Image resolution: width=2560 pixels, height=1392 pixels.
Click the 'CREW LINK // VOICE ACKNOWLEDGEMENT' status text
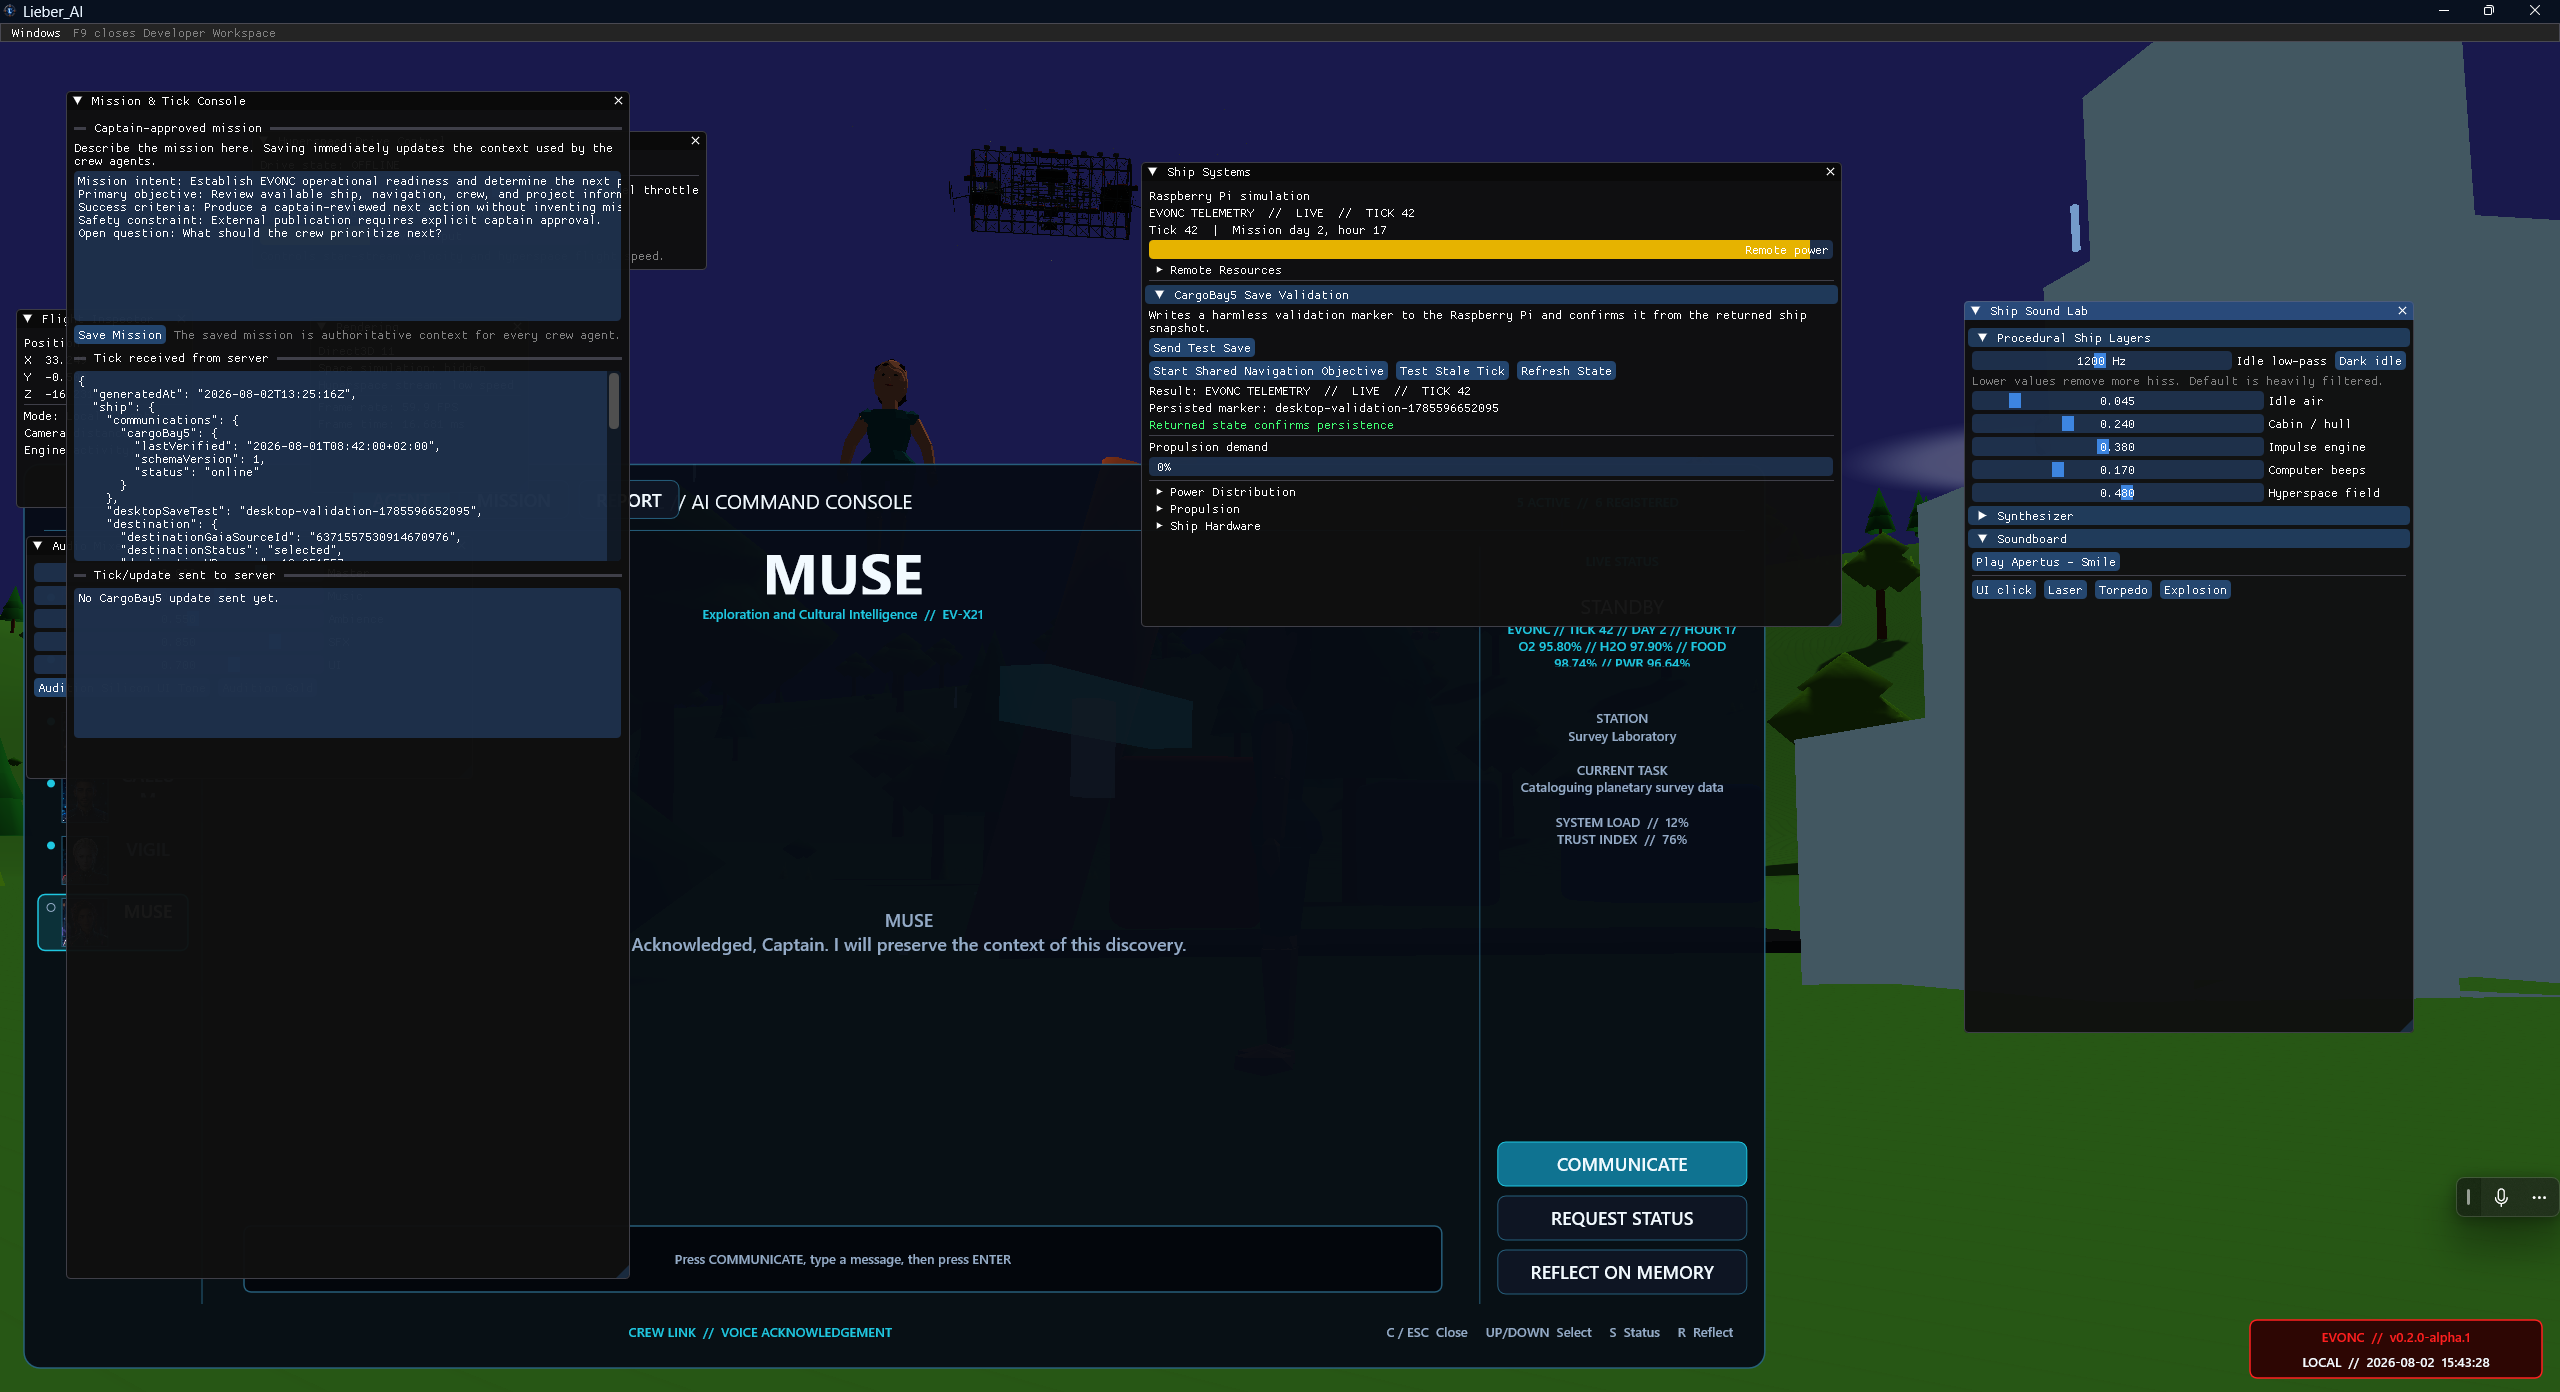(759, 1333)
